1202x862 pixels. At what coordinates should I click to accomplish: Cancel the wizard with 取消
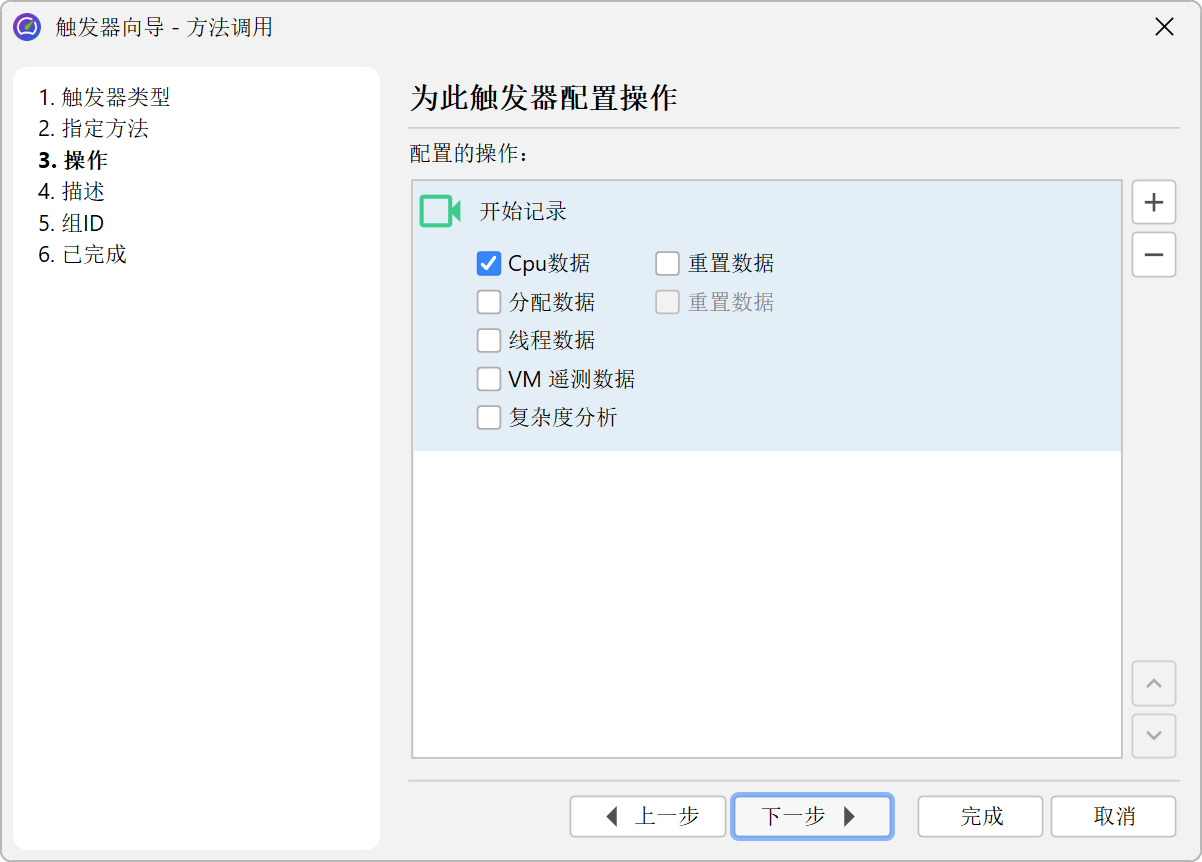(x=1113, y=816)
